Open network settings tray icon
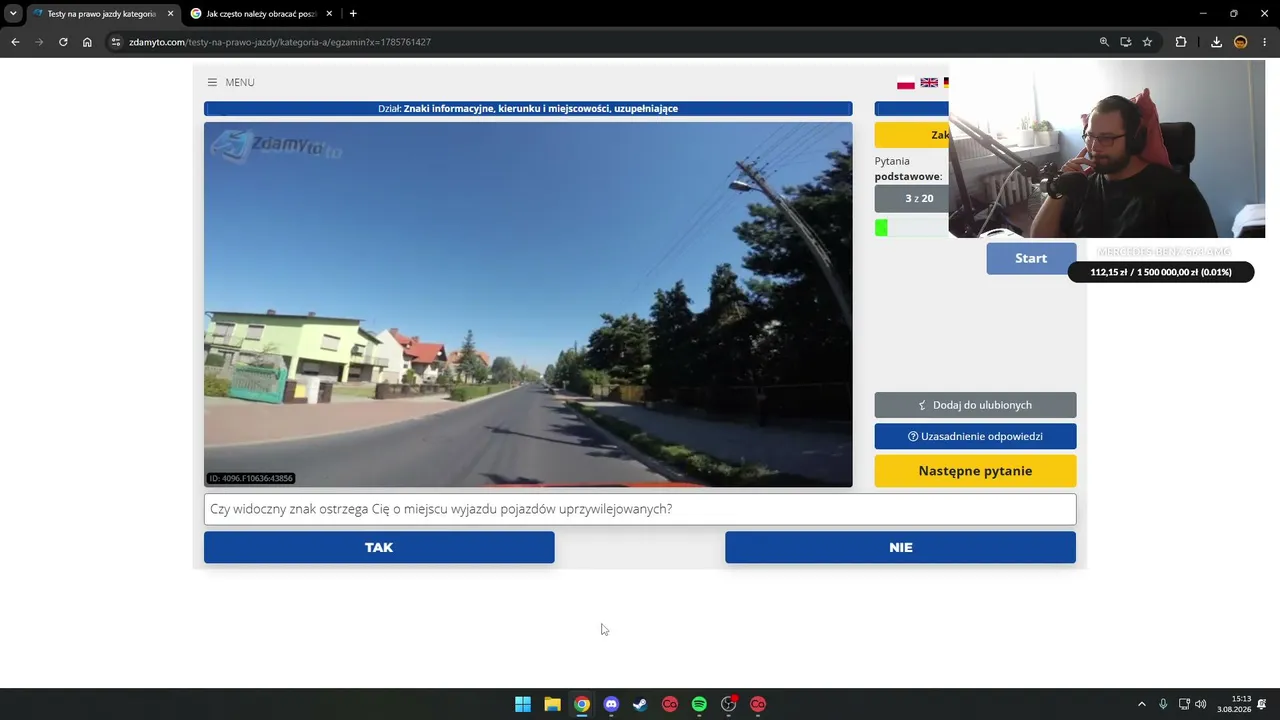 pos(1184,704)
